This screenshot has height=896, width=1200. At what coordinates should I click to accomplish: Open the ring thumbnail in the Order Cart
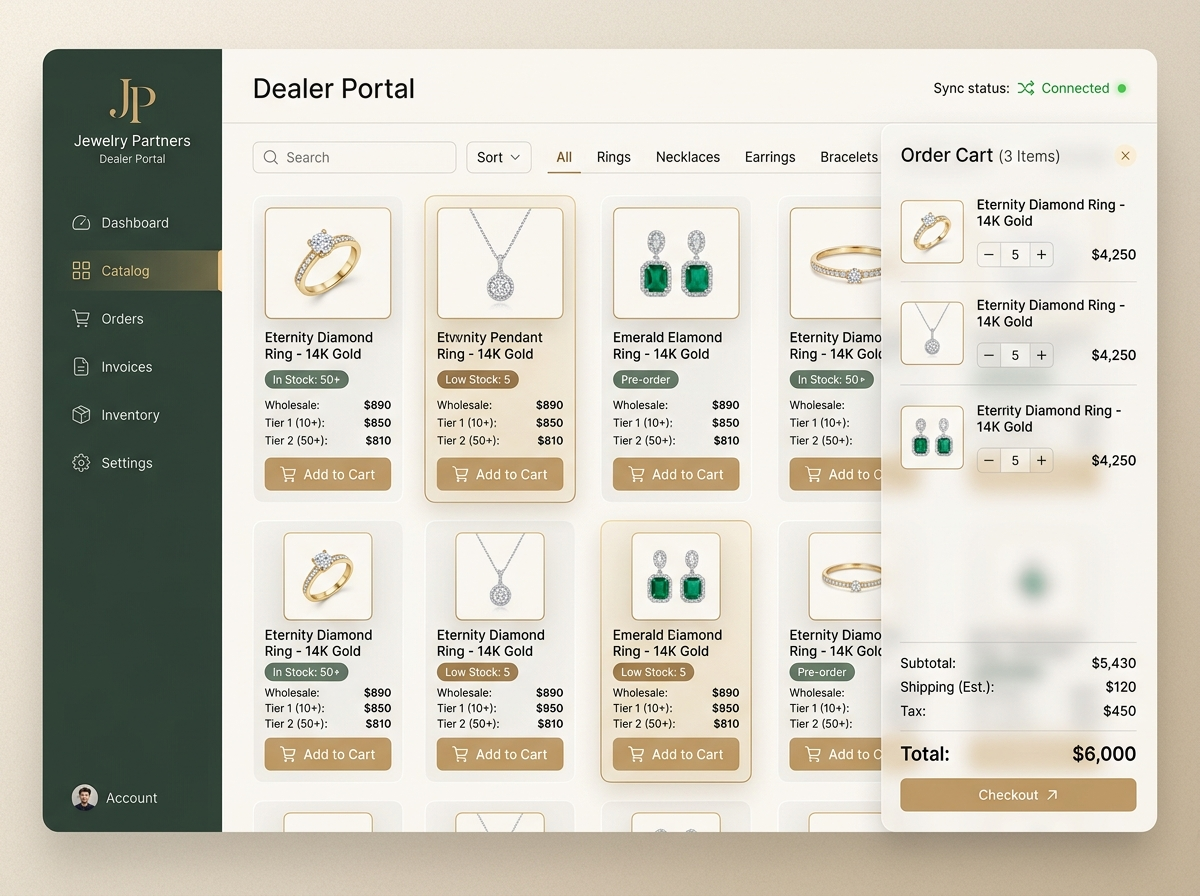932,231
